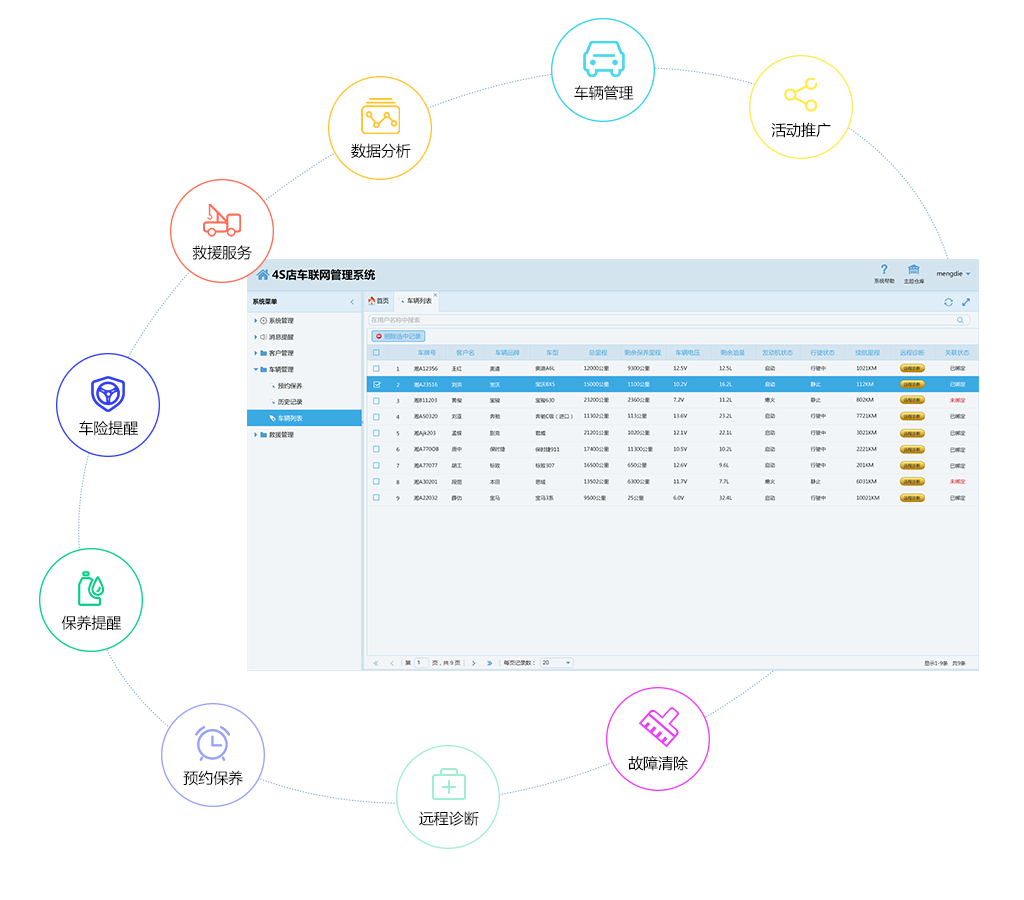The image size is (1024, 900).
Task: Click the 远程诊断 button in row 3
Action: click(912, 400)
